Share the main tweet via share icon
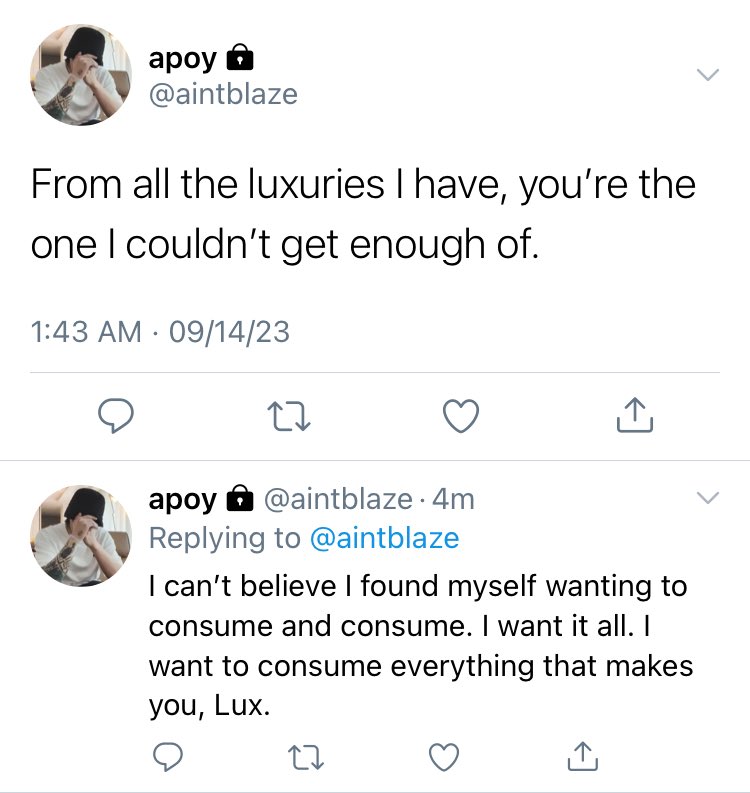The height and width of the screenshot is (793, 750). tap(635, 415)
